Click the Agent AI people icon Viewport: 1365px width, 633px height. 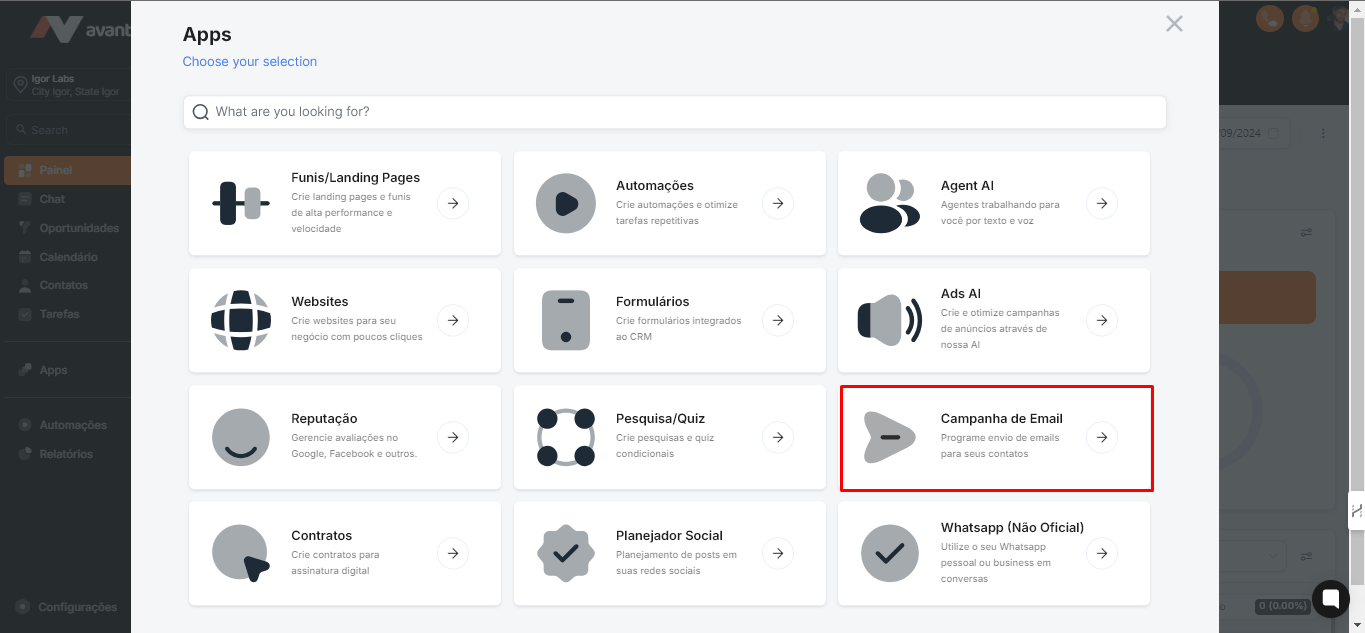(889, 203)
